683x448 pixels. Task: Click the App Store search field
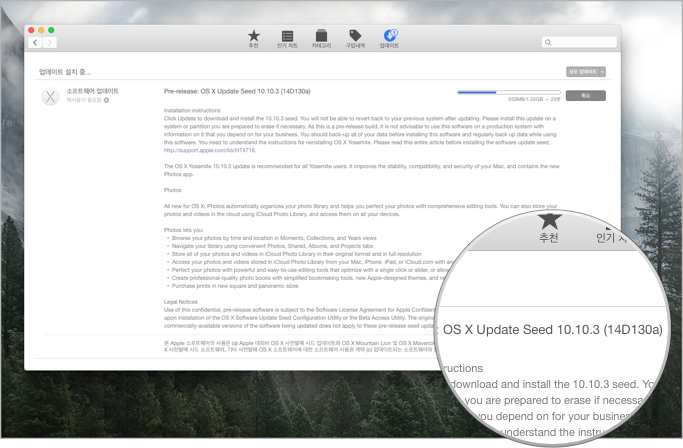point(579,42)
